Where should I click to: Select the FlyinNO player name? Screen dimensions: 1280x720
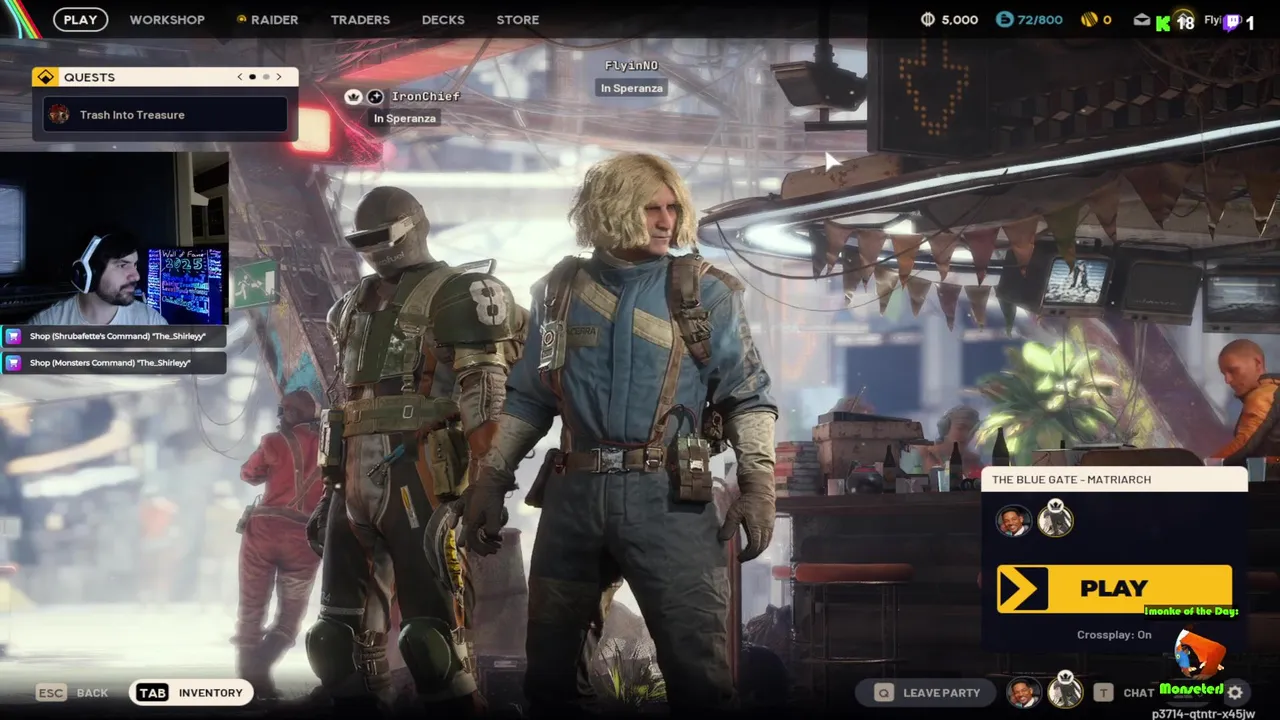[x=631, y=66]
